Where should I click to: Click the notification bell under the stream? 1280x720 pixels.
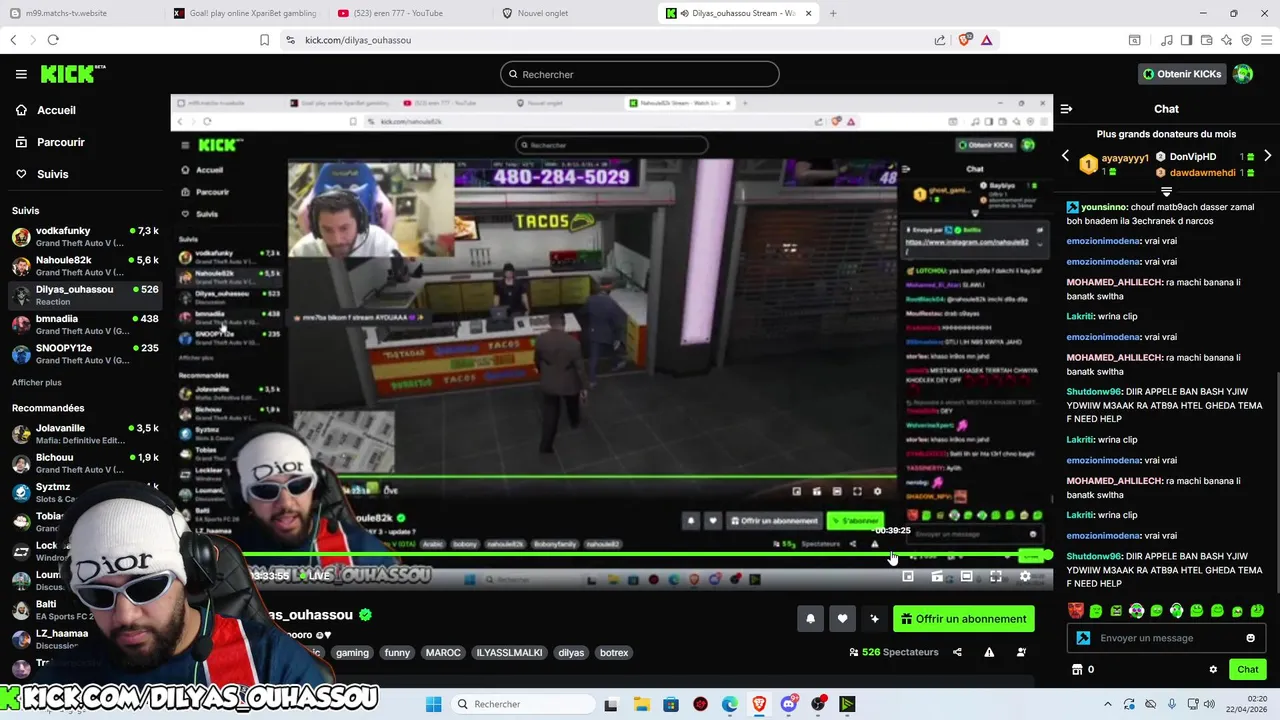point(810,619)
